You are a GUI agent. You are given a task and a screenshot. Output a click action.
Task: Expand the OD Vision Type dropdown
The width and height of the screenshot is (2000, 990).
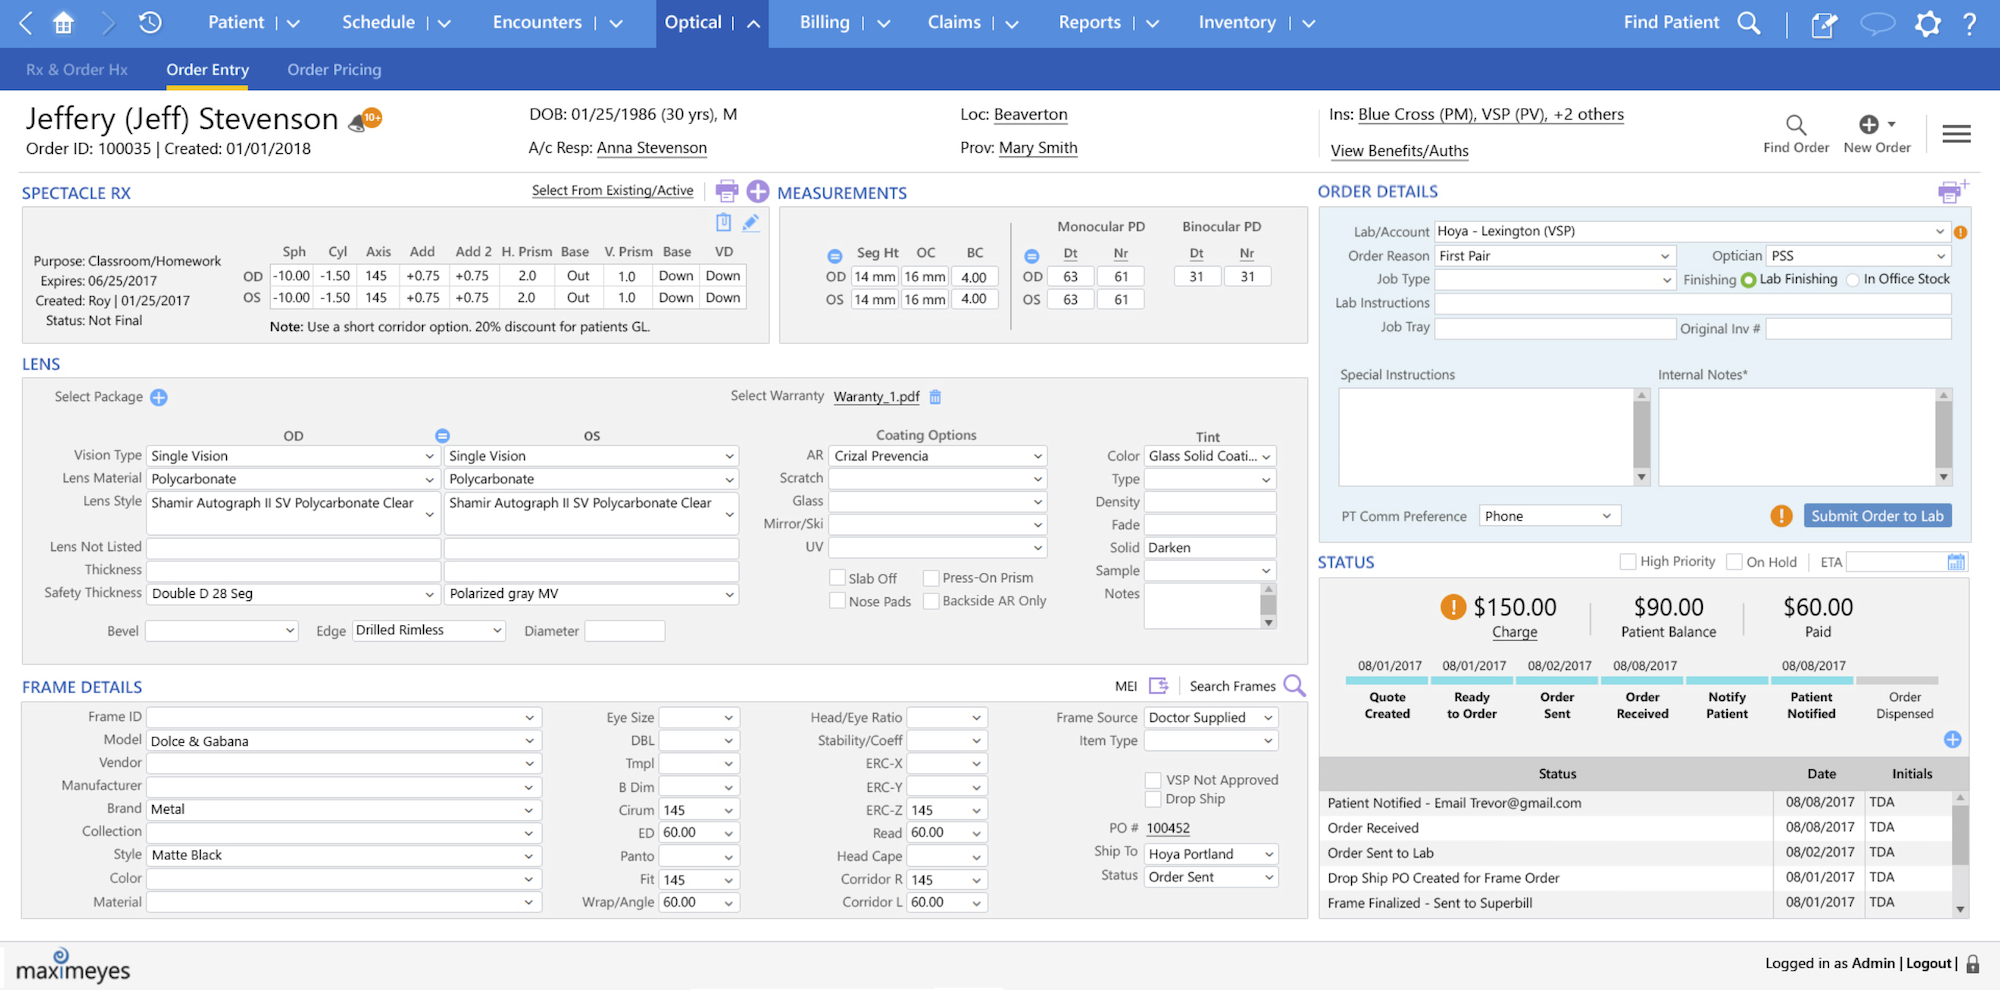(x=292, y=456)
